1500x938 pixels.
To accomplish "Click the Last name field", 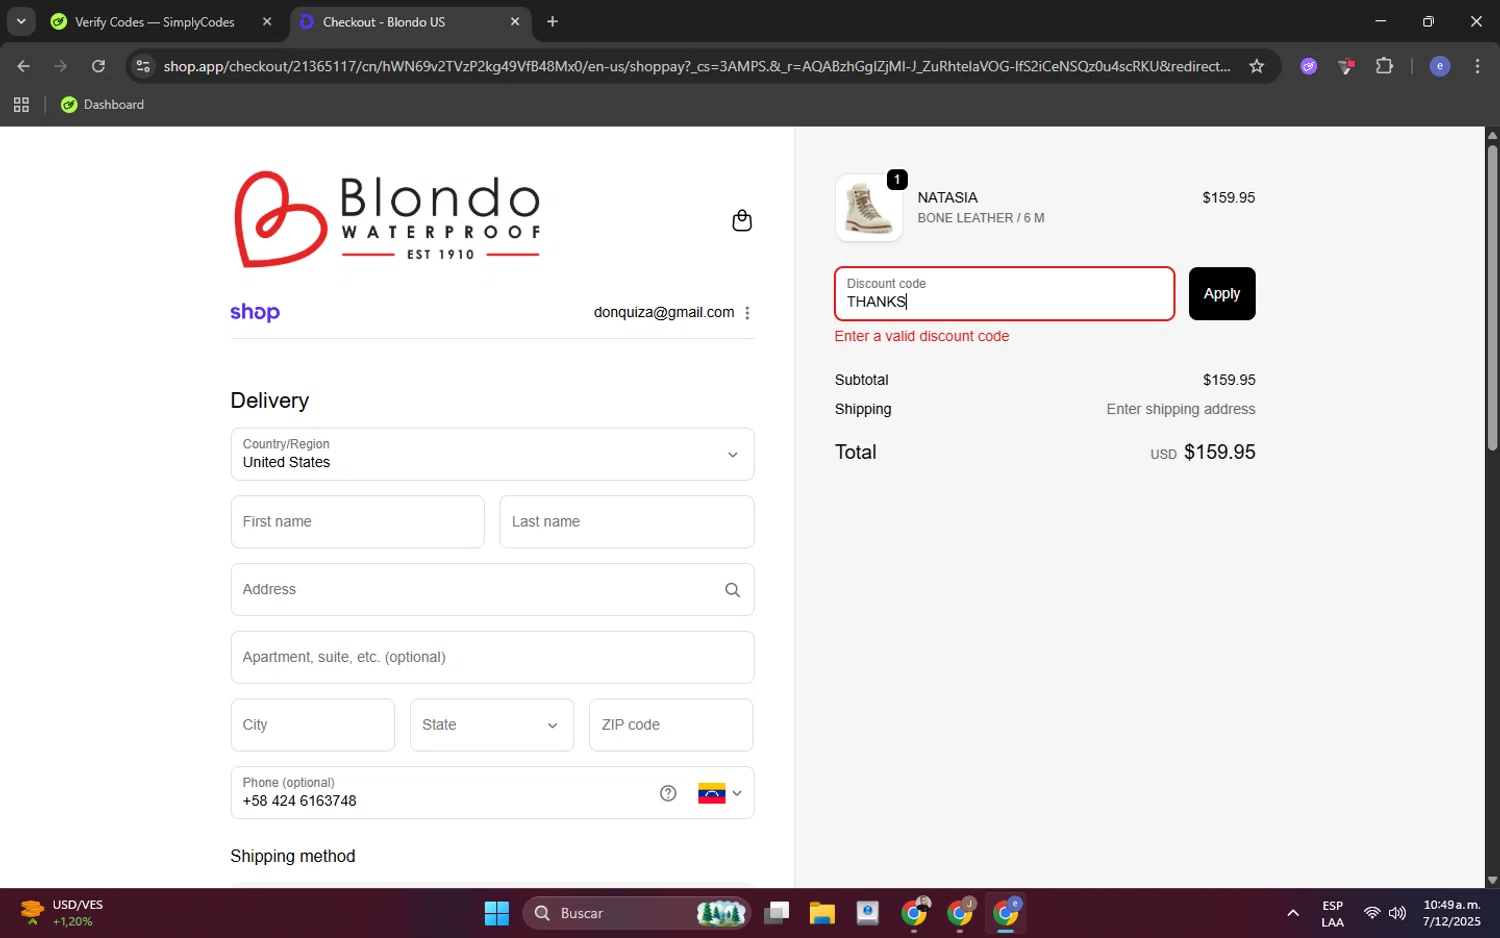I will pyautogui.click(x=626, y=522).
